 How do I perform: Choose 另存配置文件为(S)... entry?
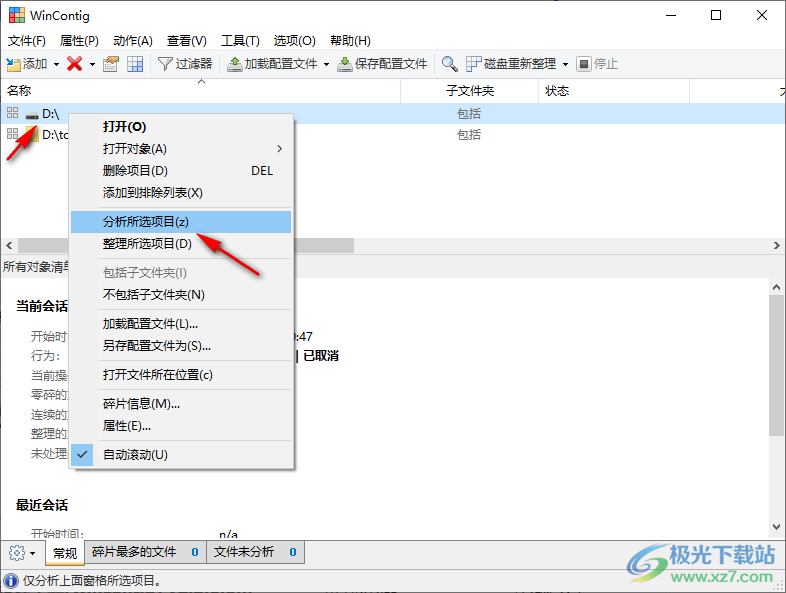pos(181,346)
